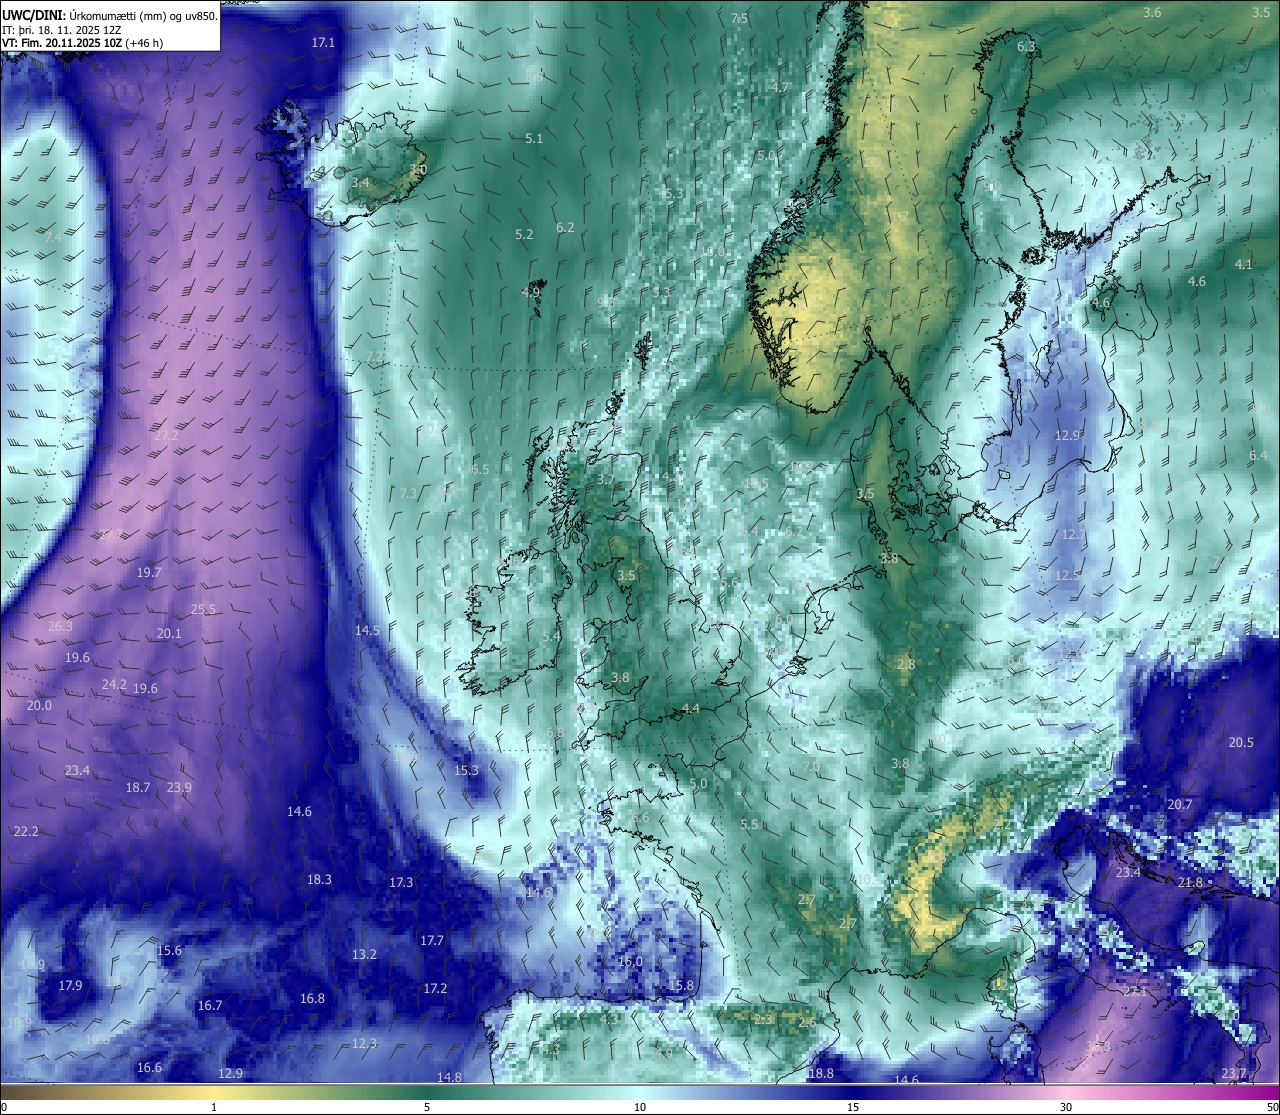Click the 5.0 value over northern France

click(698, 784)
